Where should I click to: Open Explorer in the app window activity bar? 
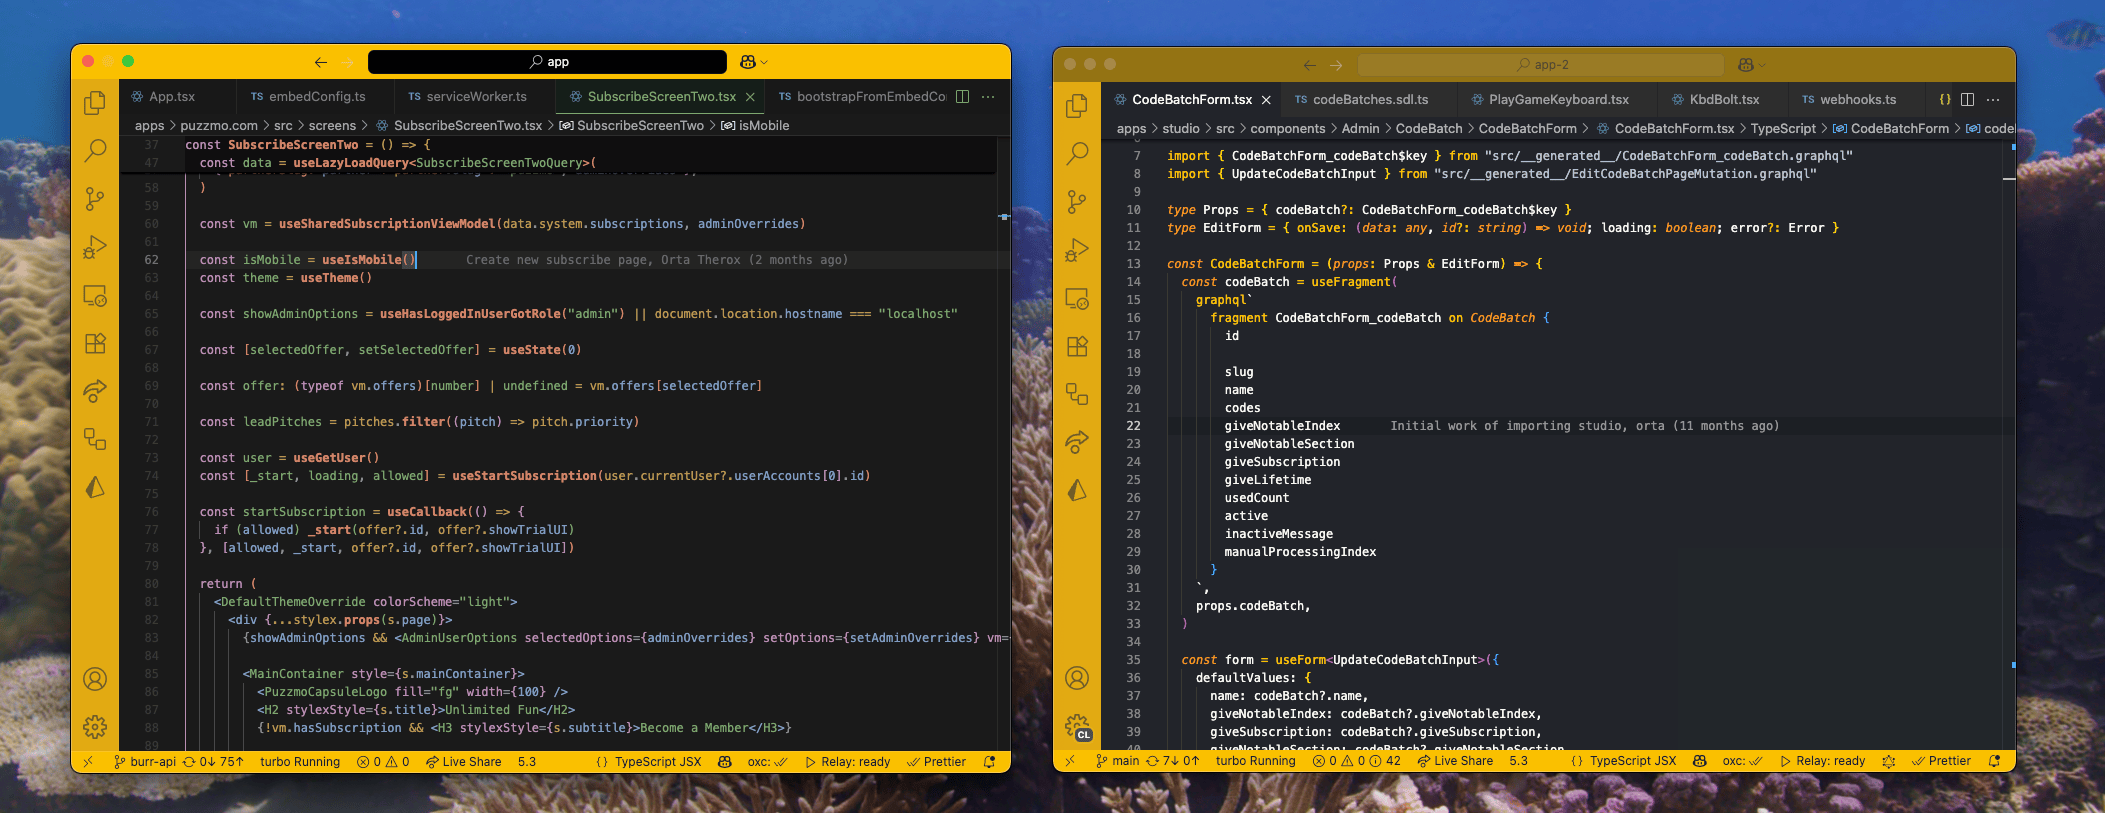[95, 103]
